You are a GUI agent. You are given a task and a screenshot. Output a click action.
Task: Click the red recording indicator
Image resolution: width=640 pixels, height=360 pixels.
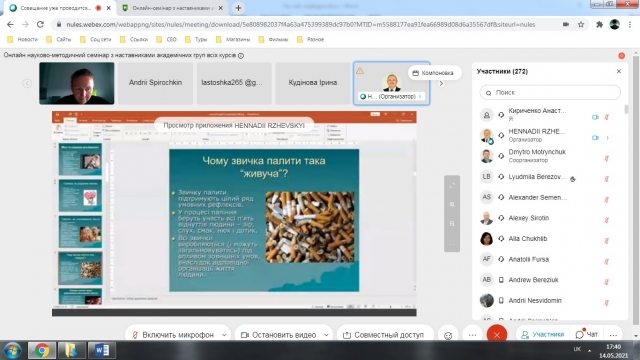[x=621, y=56]
